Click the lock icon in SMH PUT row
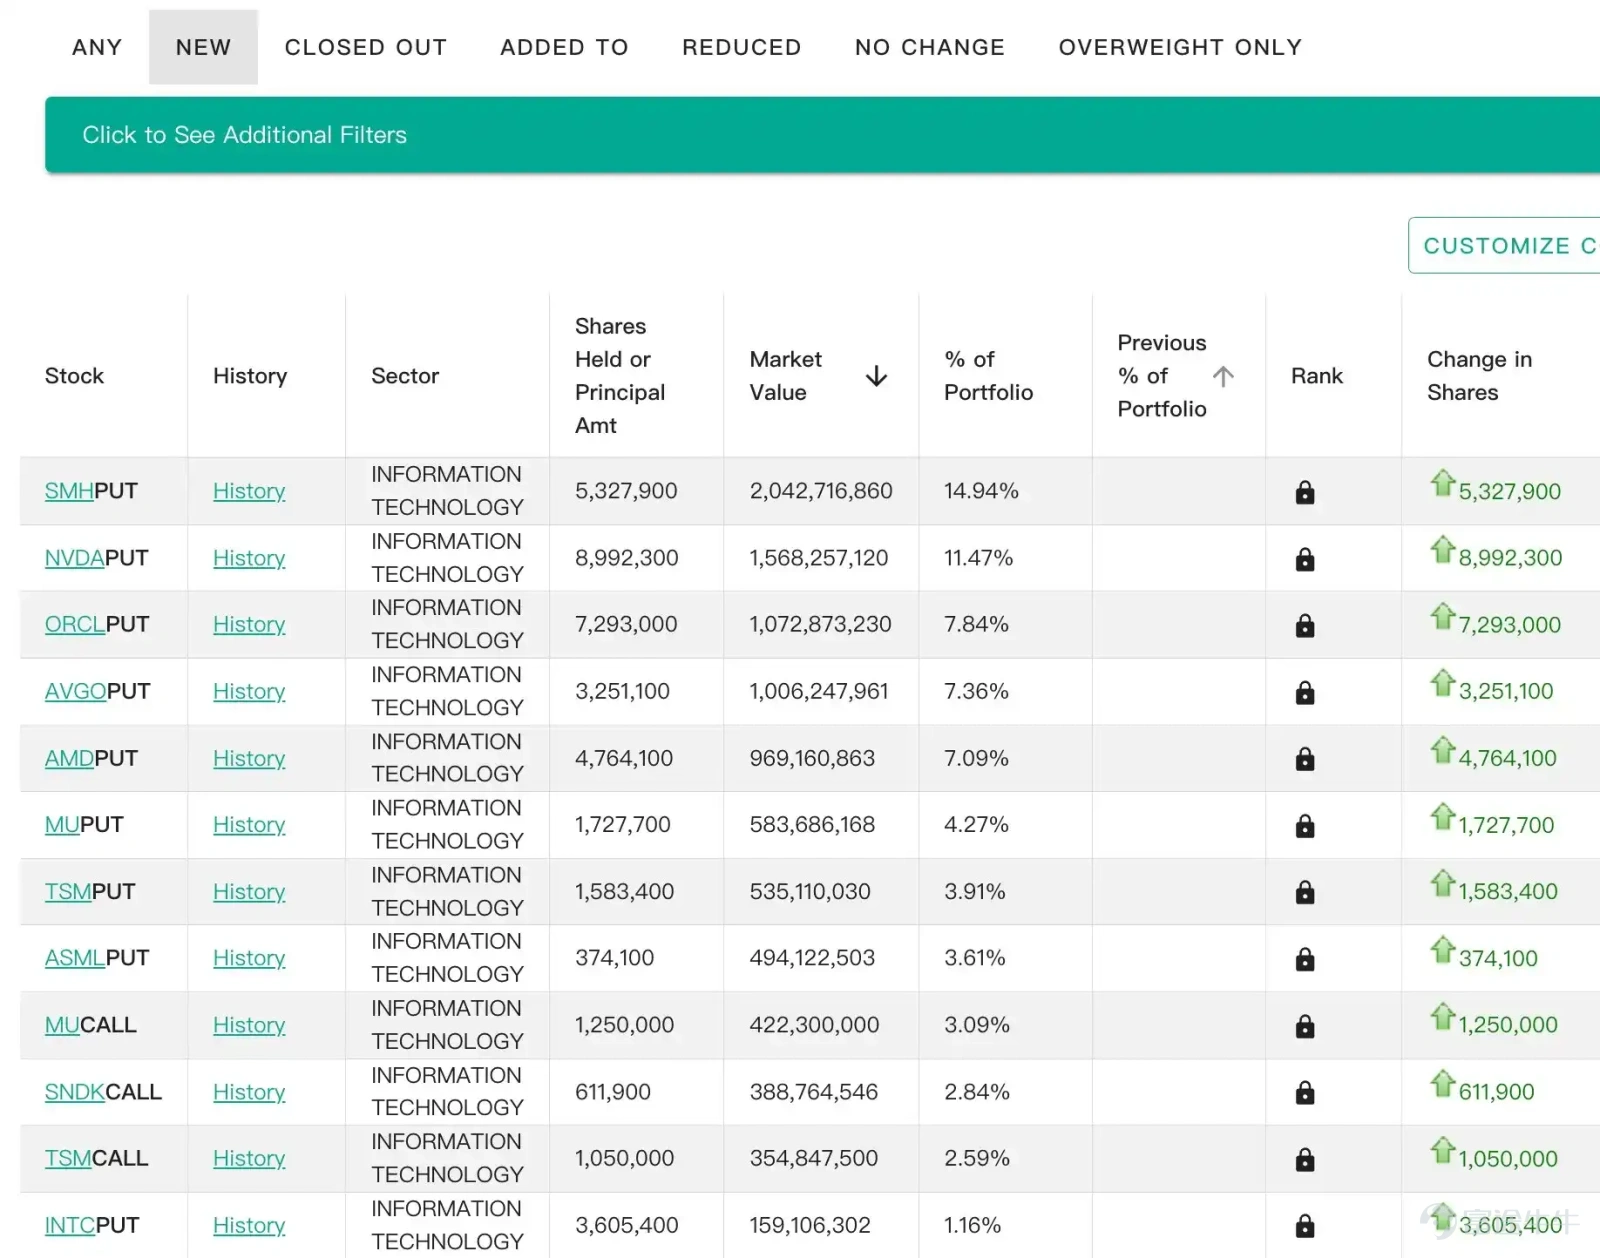This screenshot has width=1600, height=1258. click(x=1304, y=492)
